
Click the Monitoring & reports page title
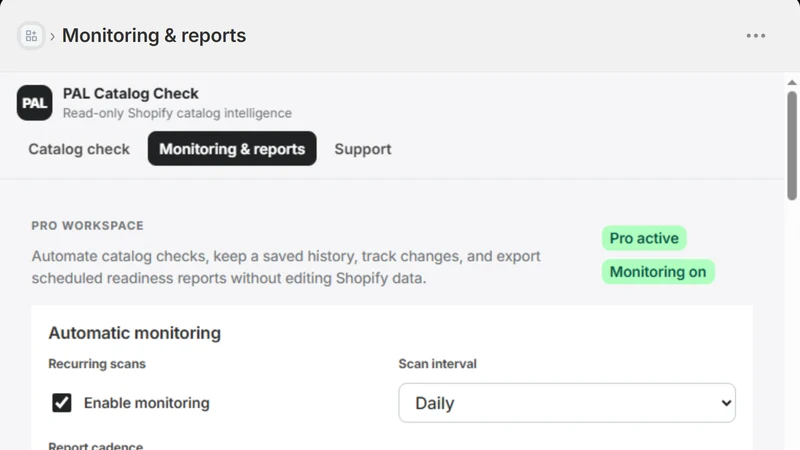154,35
